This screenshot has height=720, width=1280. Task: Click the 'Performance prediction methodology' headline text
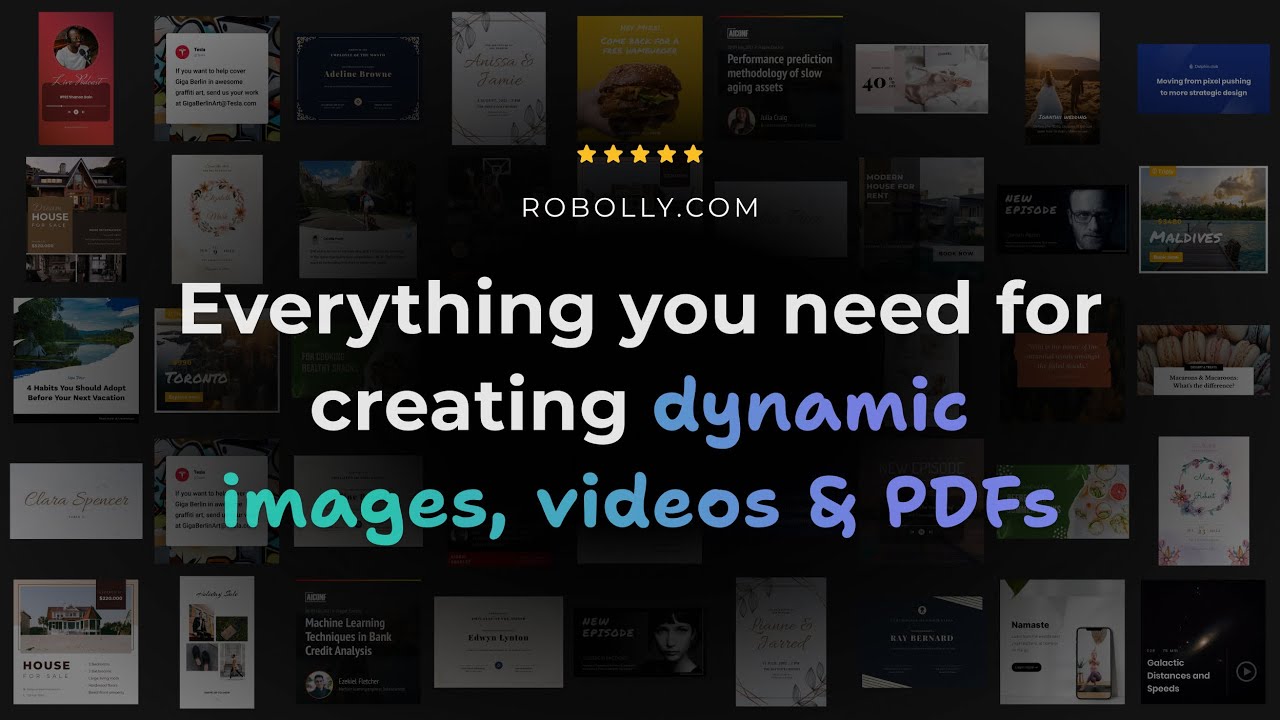pyautogui.click(x=780, y=73)
